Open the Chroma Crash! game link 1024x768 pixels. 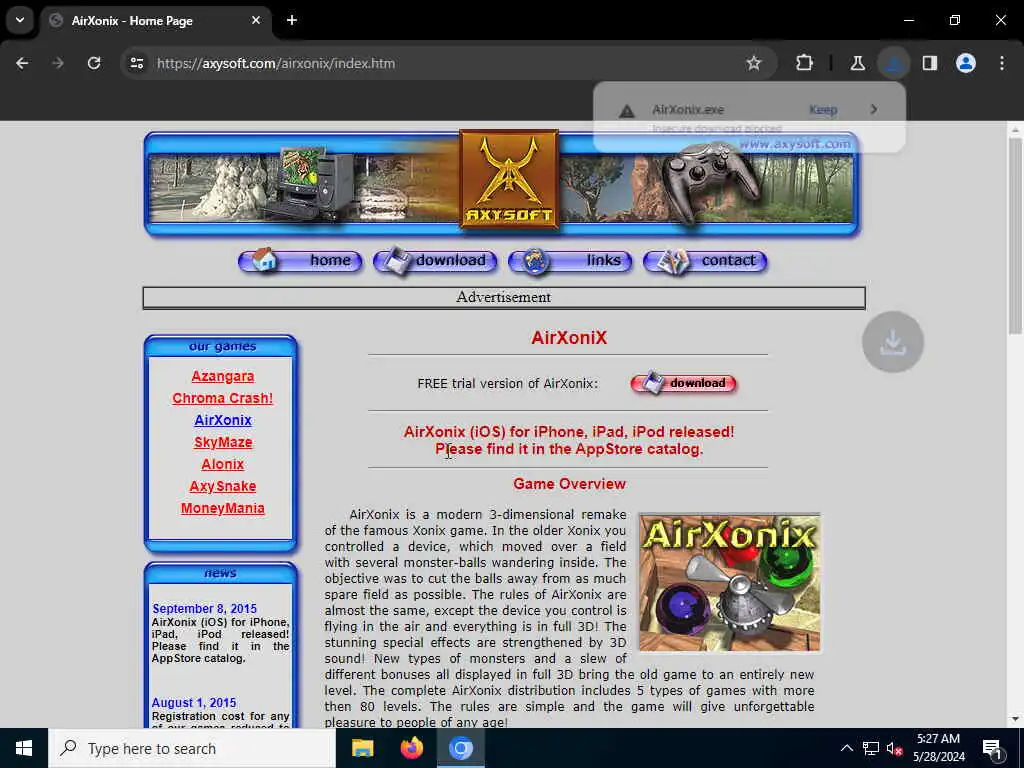[x=223, y=398]
